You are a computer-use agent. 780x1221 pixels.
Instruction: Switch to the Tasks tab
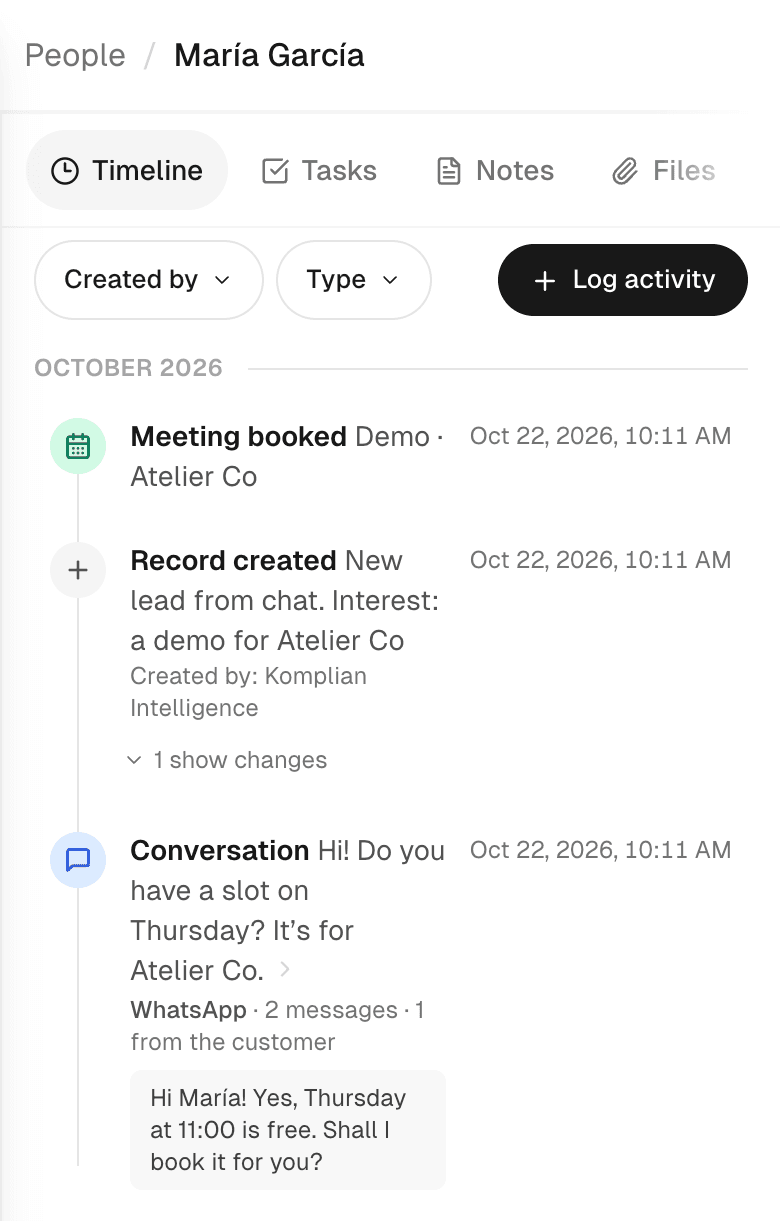(320, 171)
